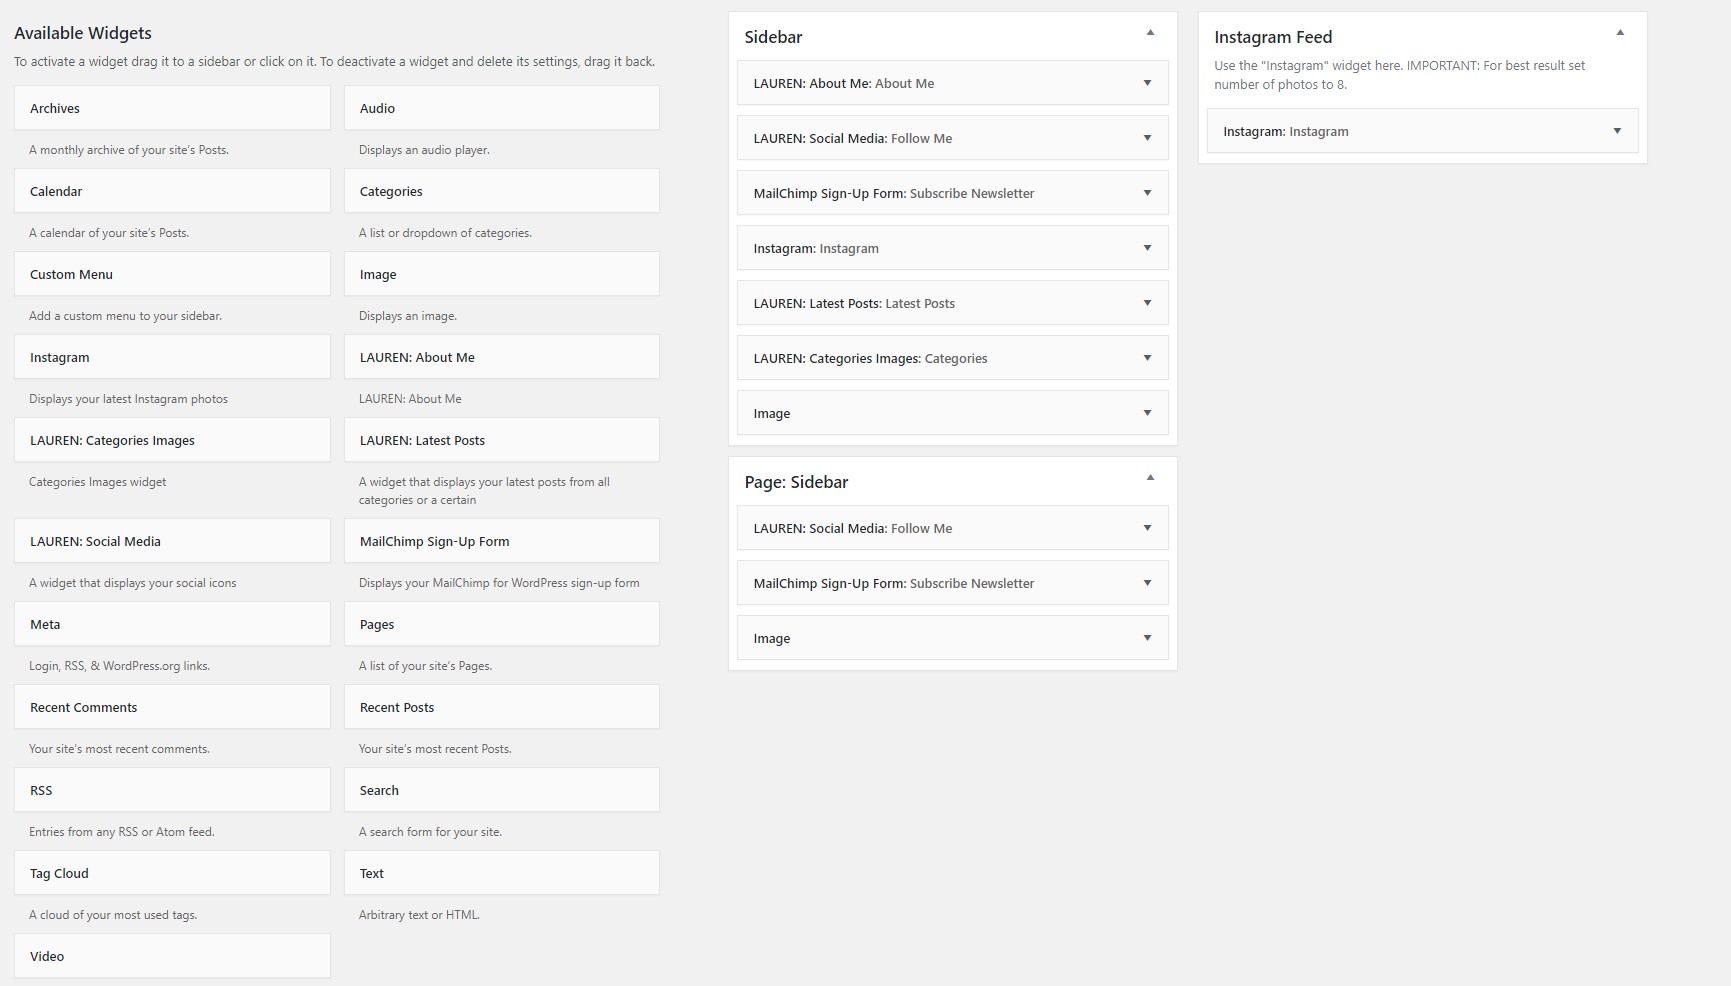Click the Recent Comments available widget

point(172,707)
